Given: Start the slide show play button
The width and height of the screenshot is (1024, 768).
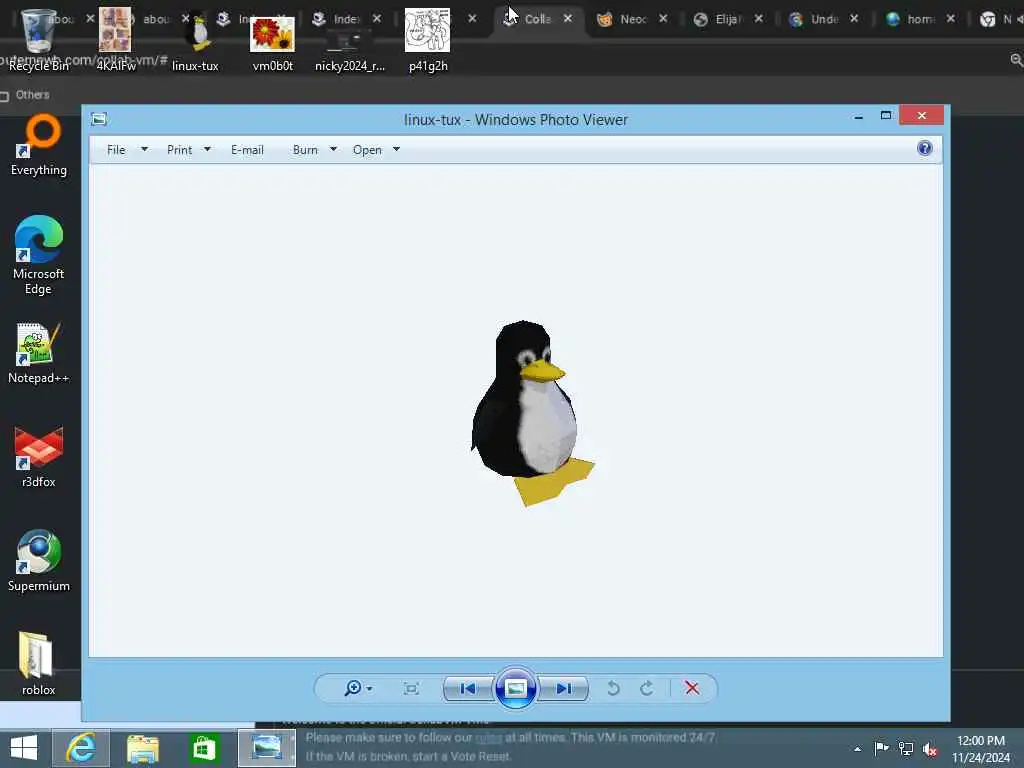Looking at the screenshot, I should coord(516,688).
